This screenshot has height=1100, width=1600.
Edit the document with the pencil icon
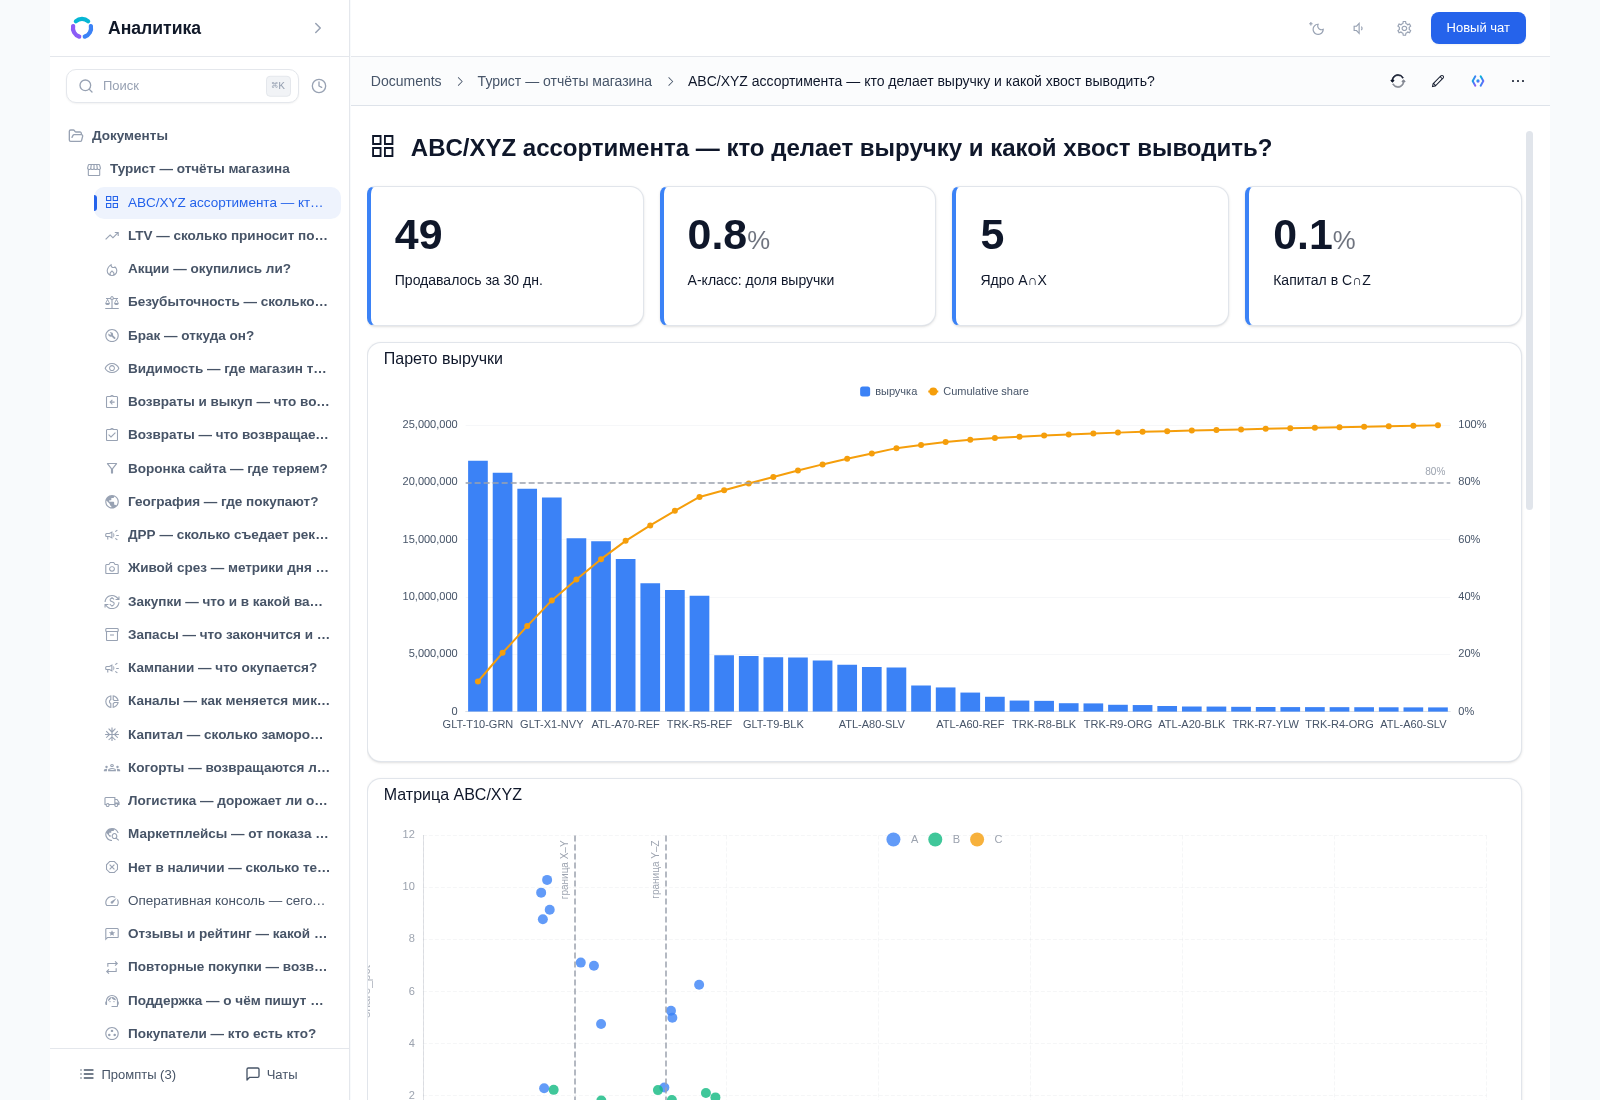(x=1438, y=81)
